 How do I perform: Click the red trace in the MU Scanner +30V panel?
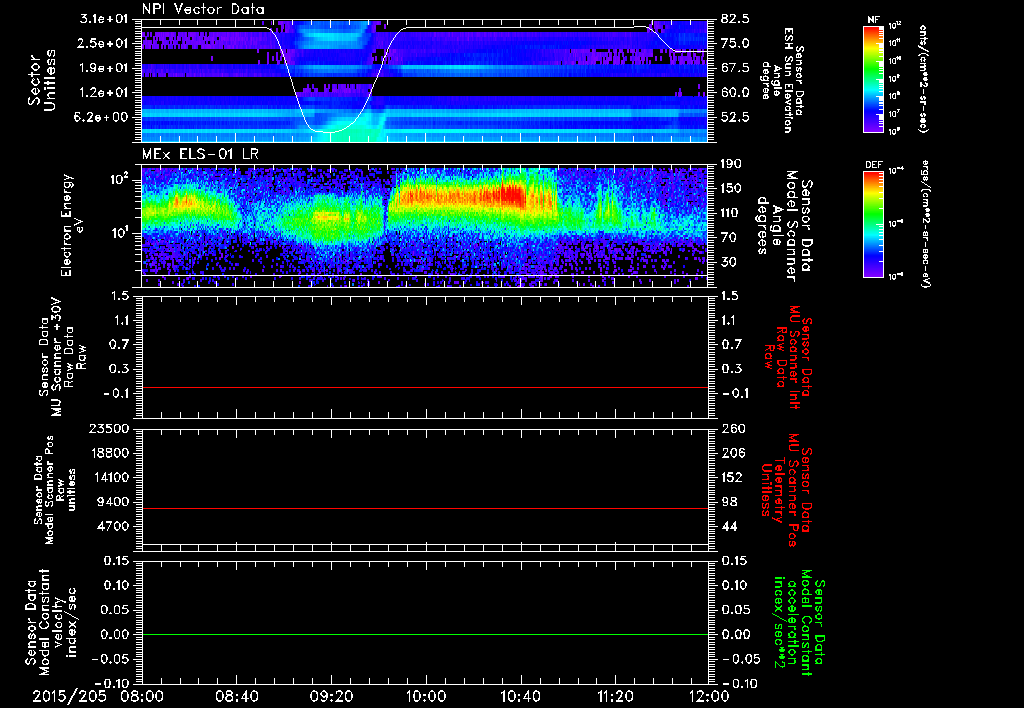pyautogui.click(x=425, y=388)
